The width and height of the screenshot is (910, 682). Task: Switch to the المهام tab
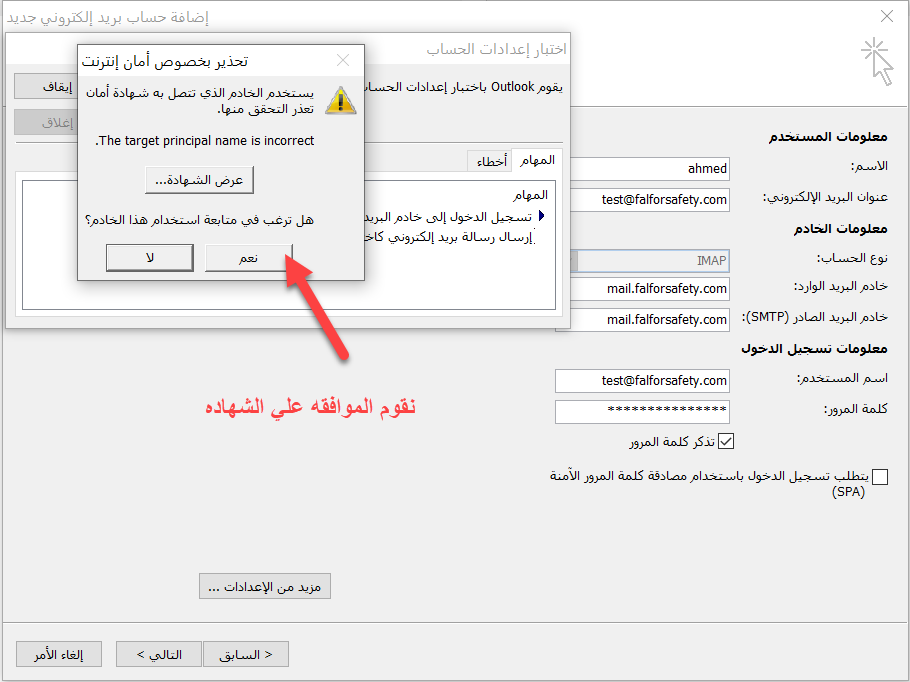point(537,160)
